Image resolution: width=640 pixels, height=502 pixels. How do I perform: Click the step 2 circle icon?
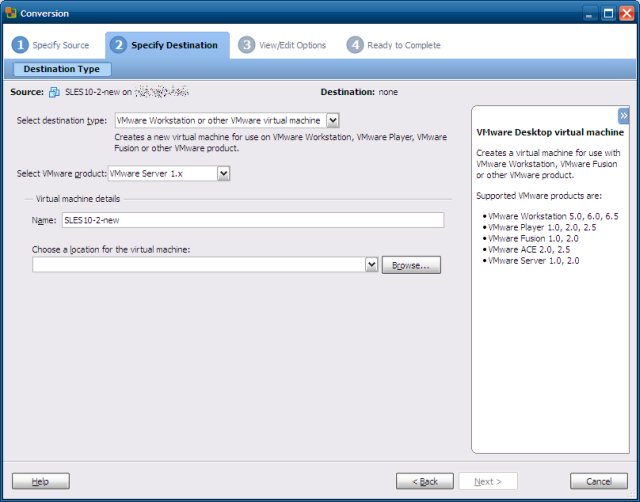[x=118, y=45]
